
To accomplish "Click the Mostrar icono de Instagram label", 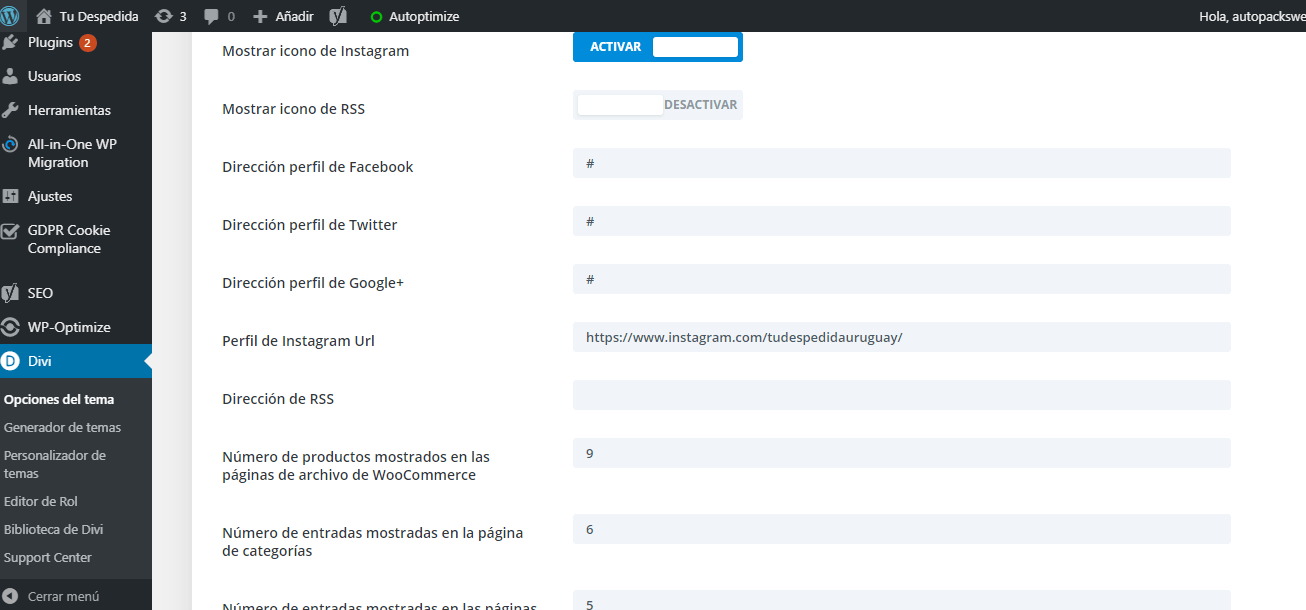I will point(315,51).
